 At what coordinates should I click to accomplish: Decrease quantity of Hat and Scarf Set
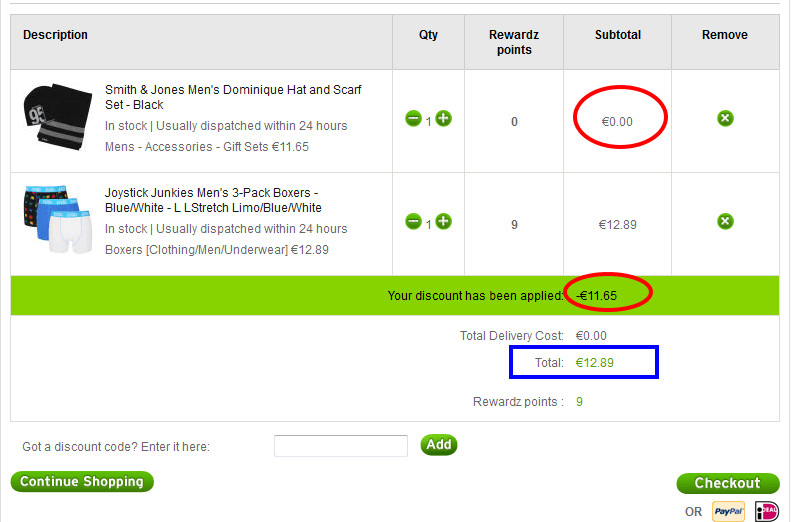(413, 118)
